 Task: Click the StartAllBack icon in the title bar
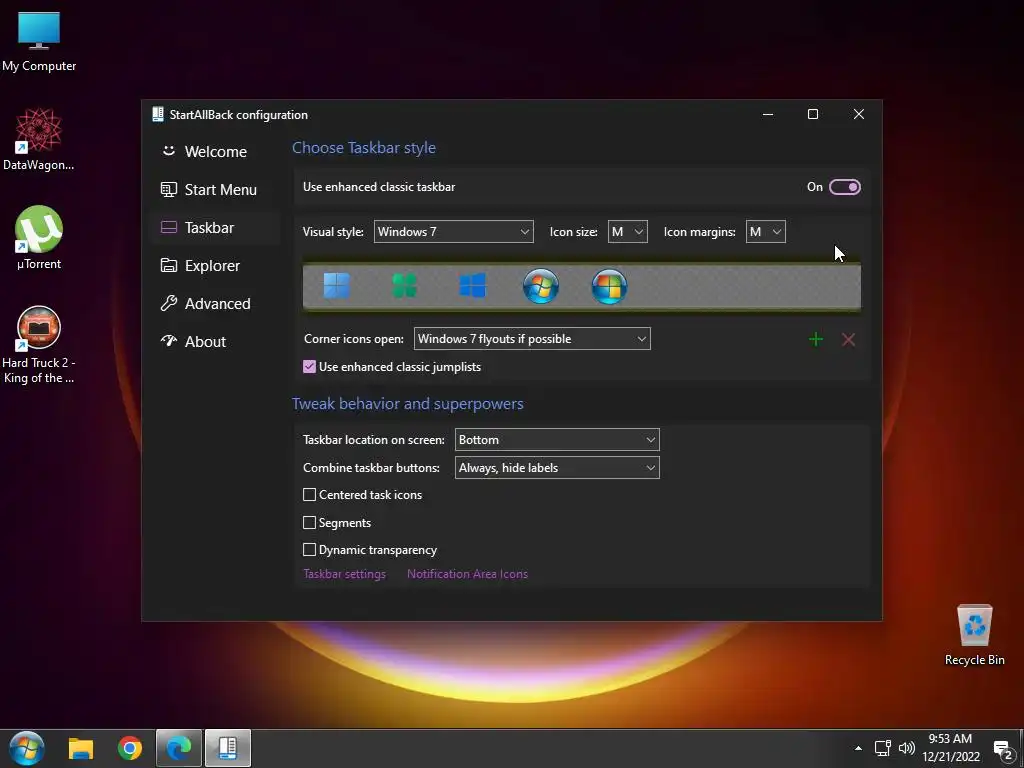pos(157,114)
